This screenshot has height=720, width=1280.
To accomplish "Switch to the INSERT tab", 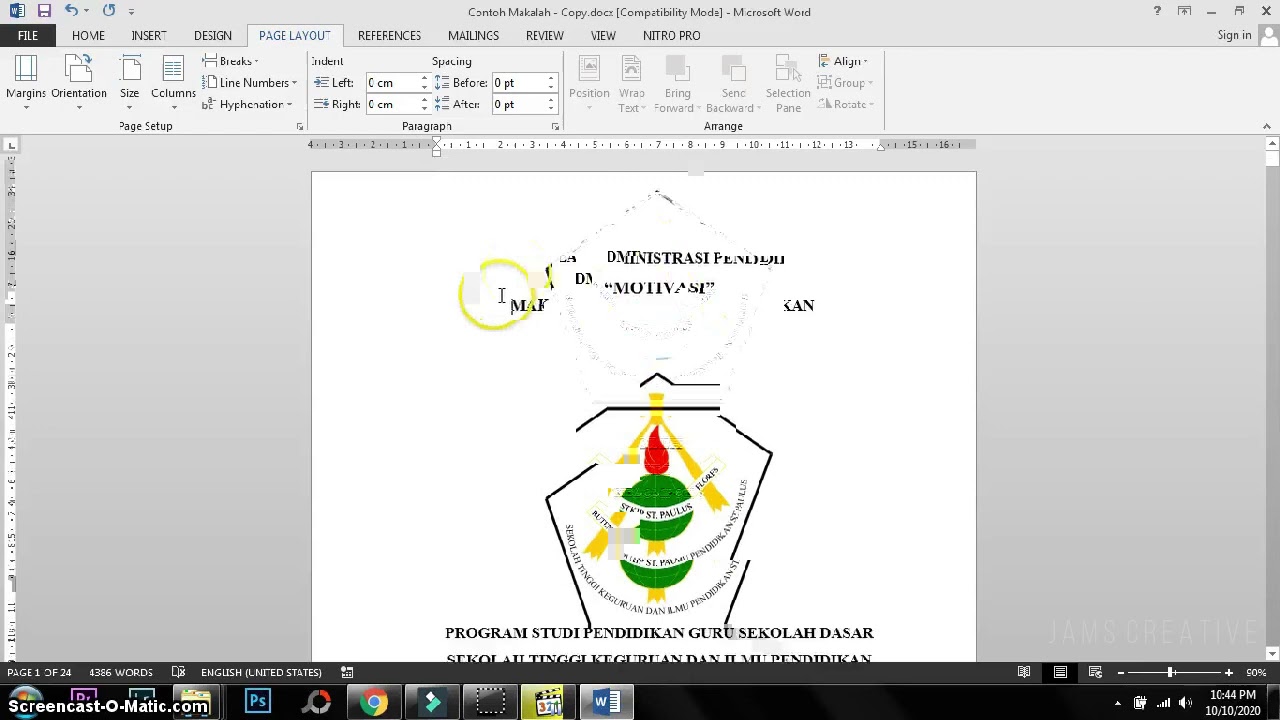I will [149, 35].
